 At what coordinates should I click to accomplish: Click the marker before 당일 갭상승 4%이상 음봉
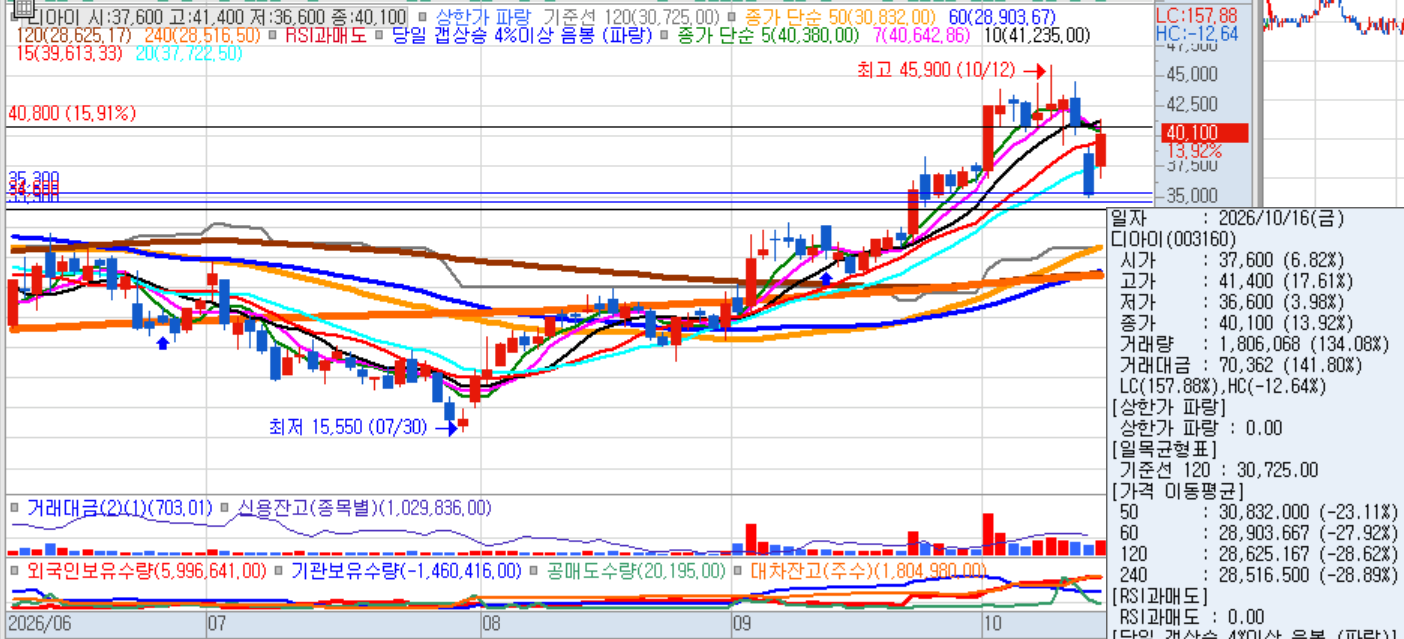pyautogui.click(x=378, y=35)
